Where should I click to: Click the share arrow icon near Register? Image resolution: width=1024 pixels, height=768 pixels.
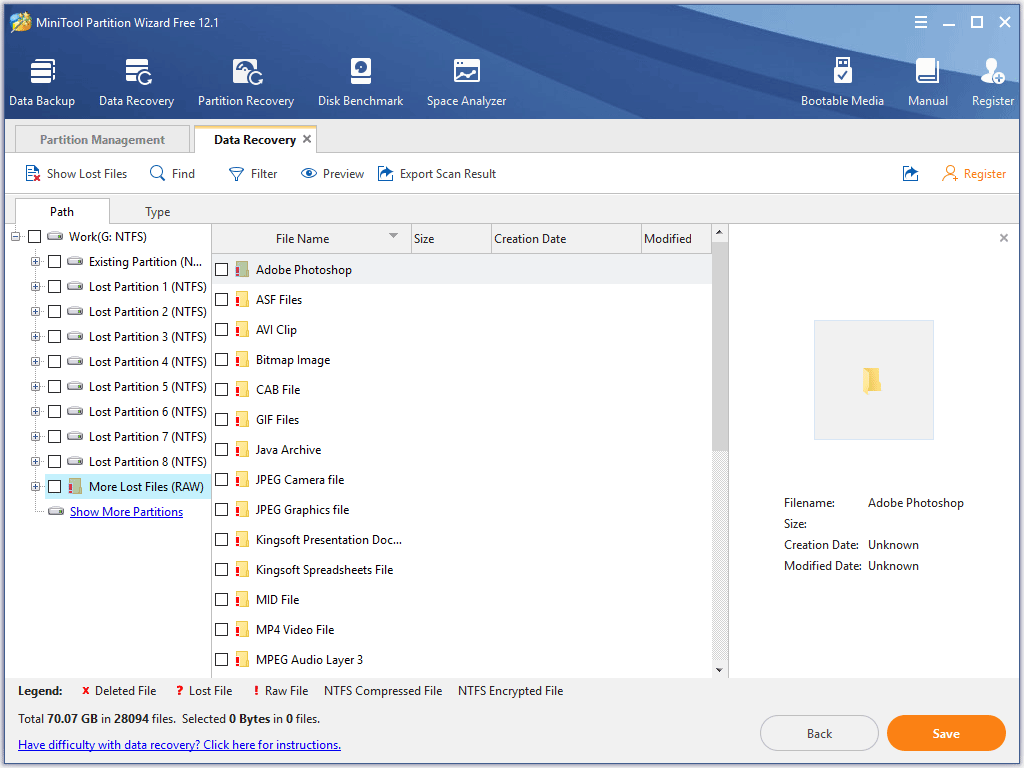coord(910,174)
